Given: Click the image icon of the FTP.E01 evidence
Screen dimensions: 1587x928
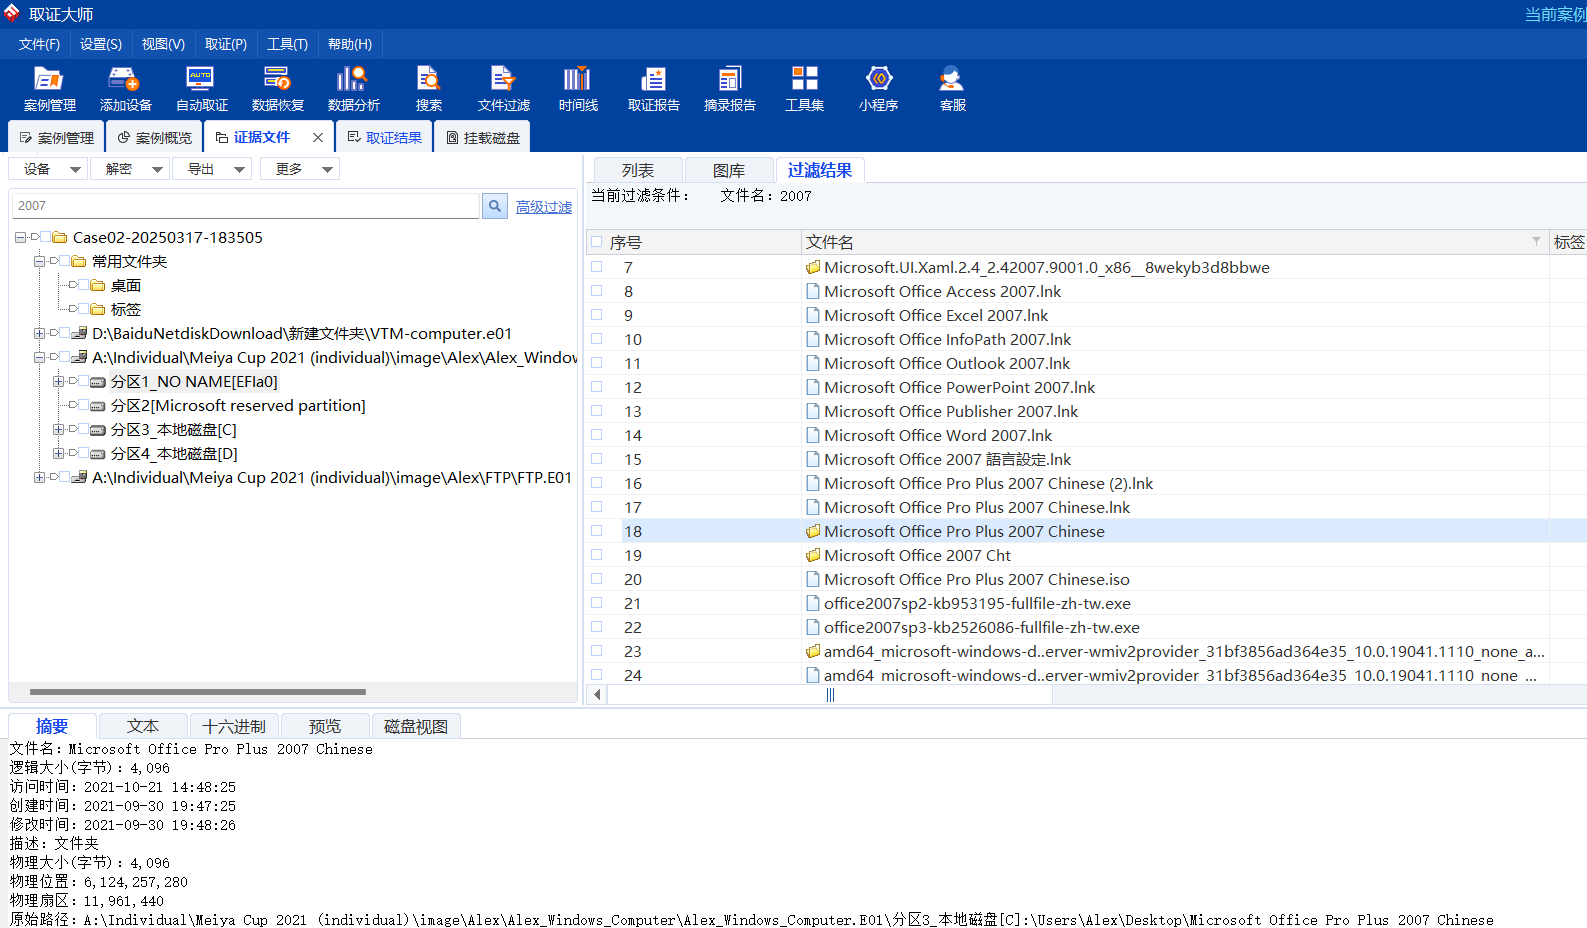Looking at the screenshot, I should click(79, 477).
